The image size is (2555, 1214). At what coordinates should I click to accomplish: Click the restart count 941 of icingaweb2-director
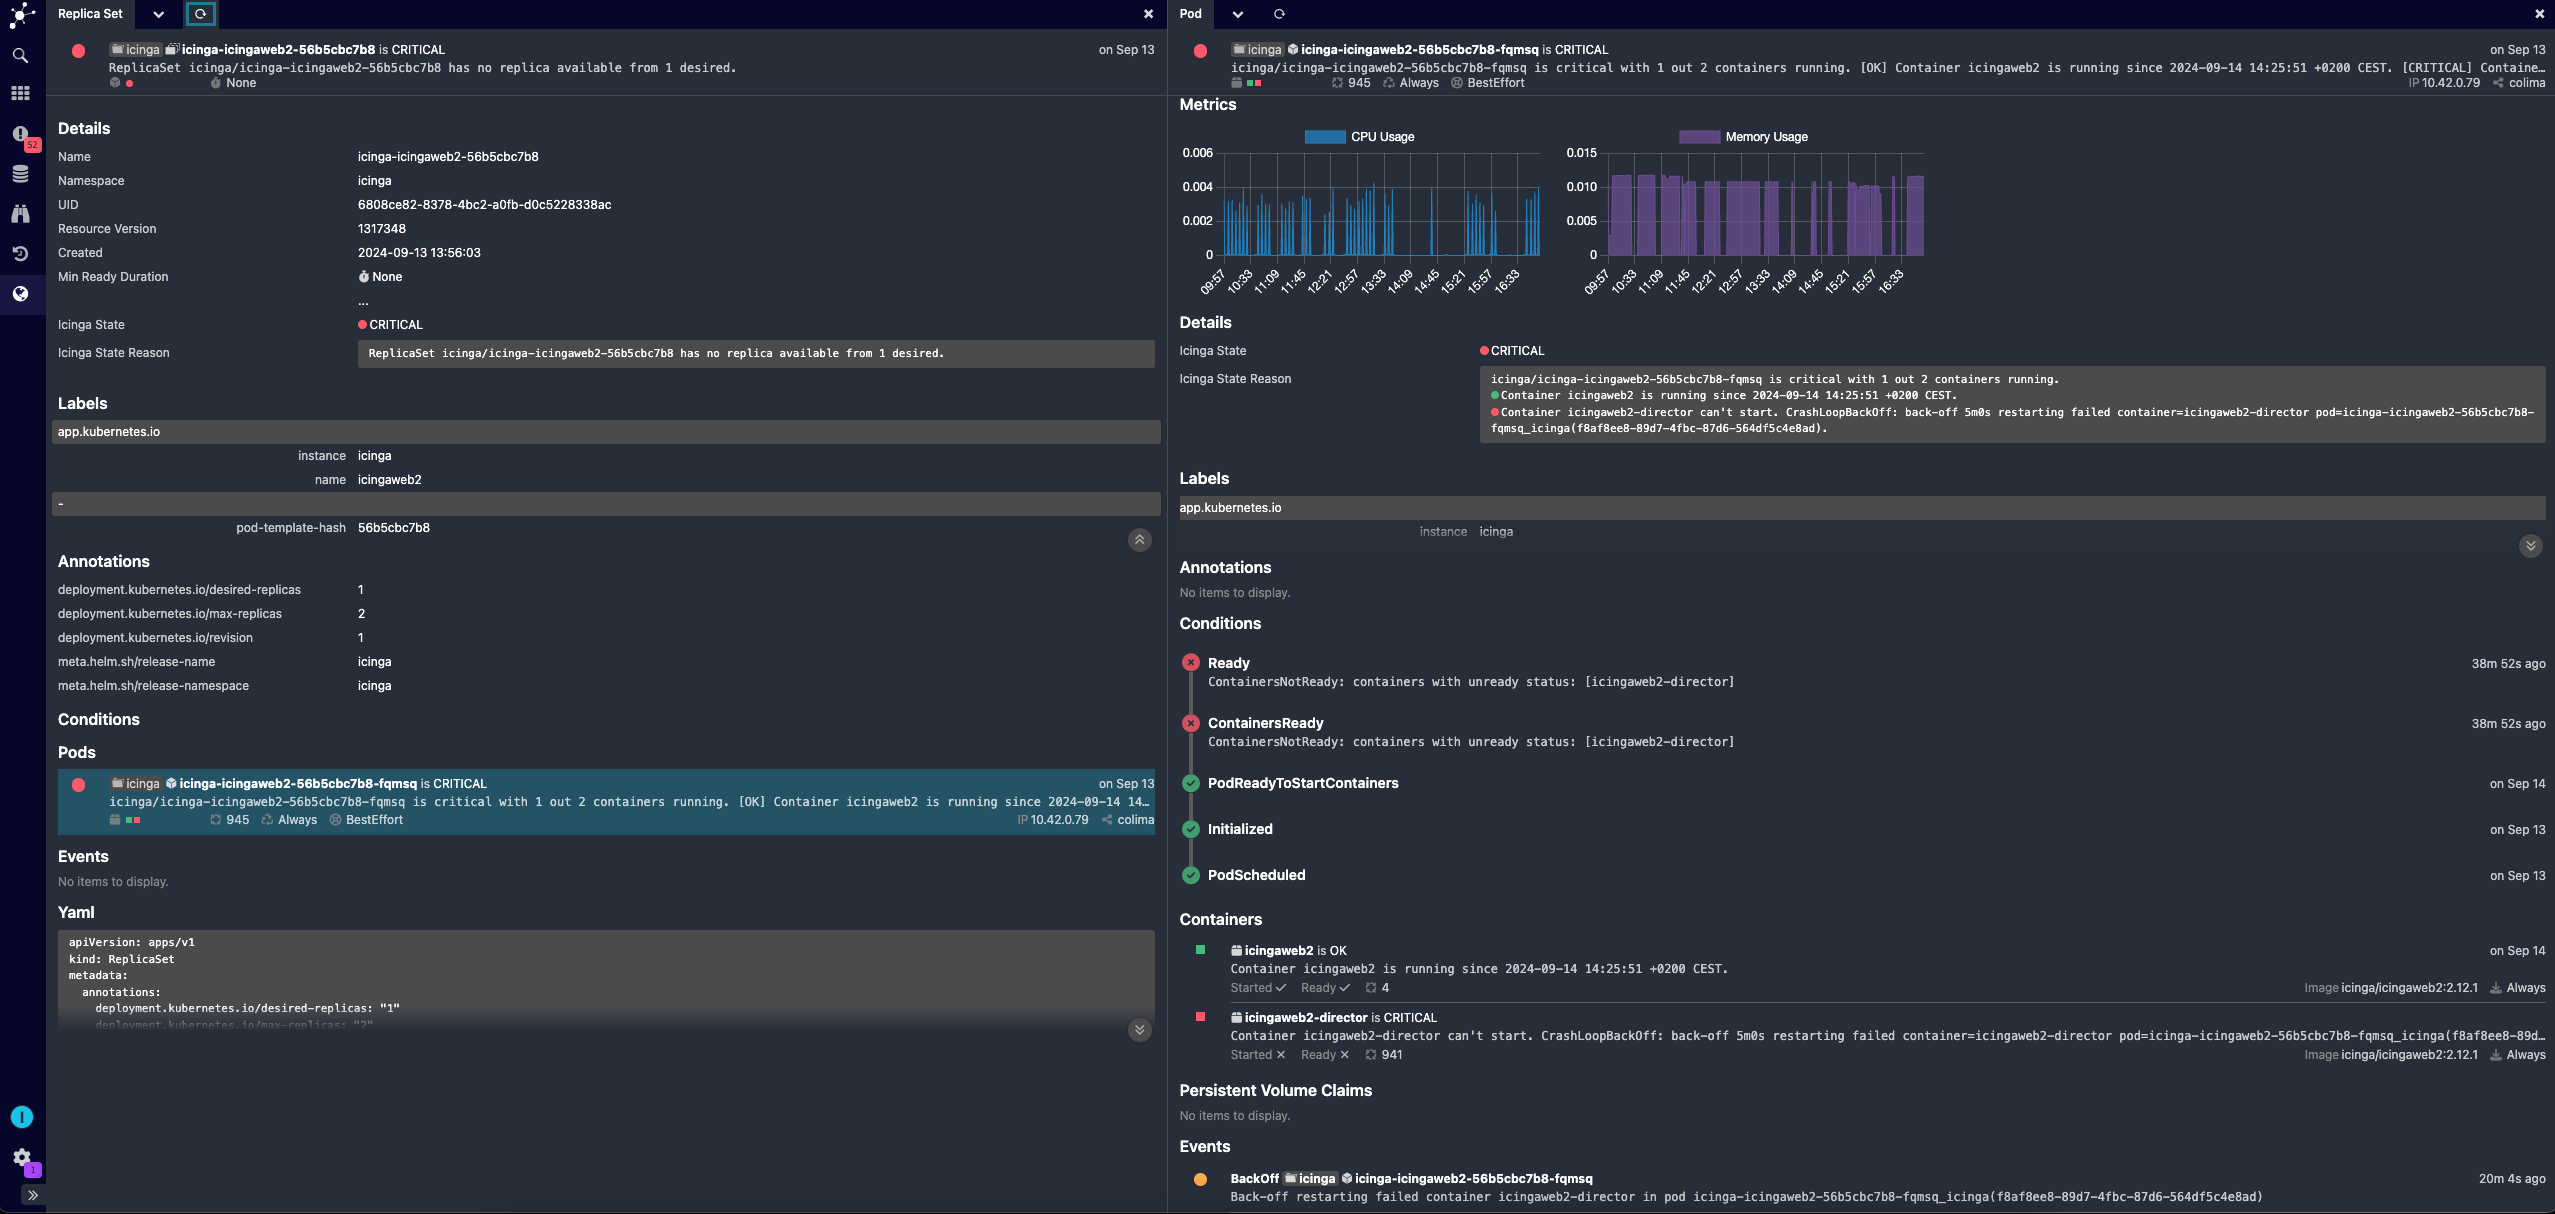(1385, 1055)
